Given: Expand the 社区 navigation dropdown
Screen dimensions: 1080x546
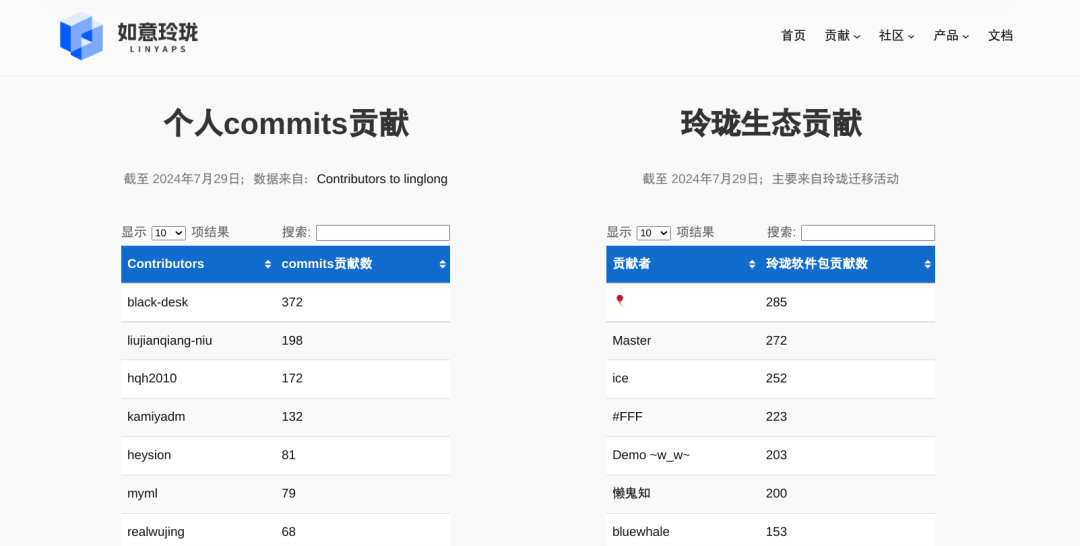Looking at the screenshot, I should click(896, 36).
